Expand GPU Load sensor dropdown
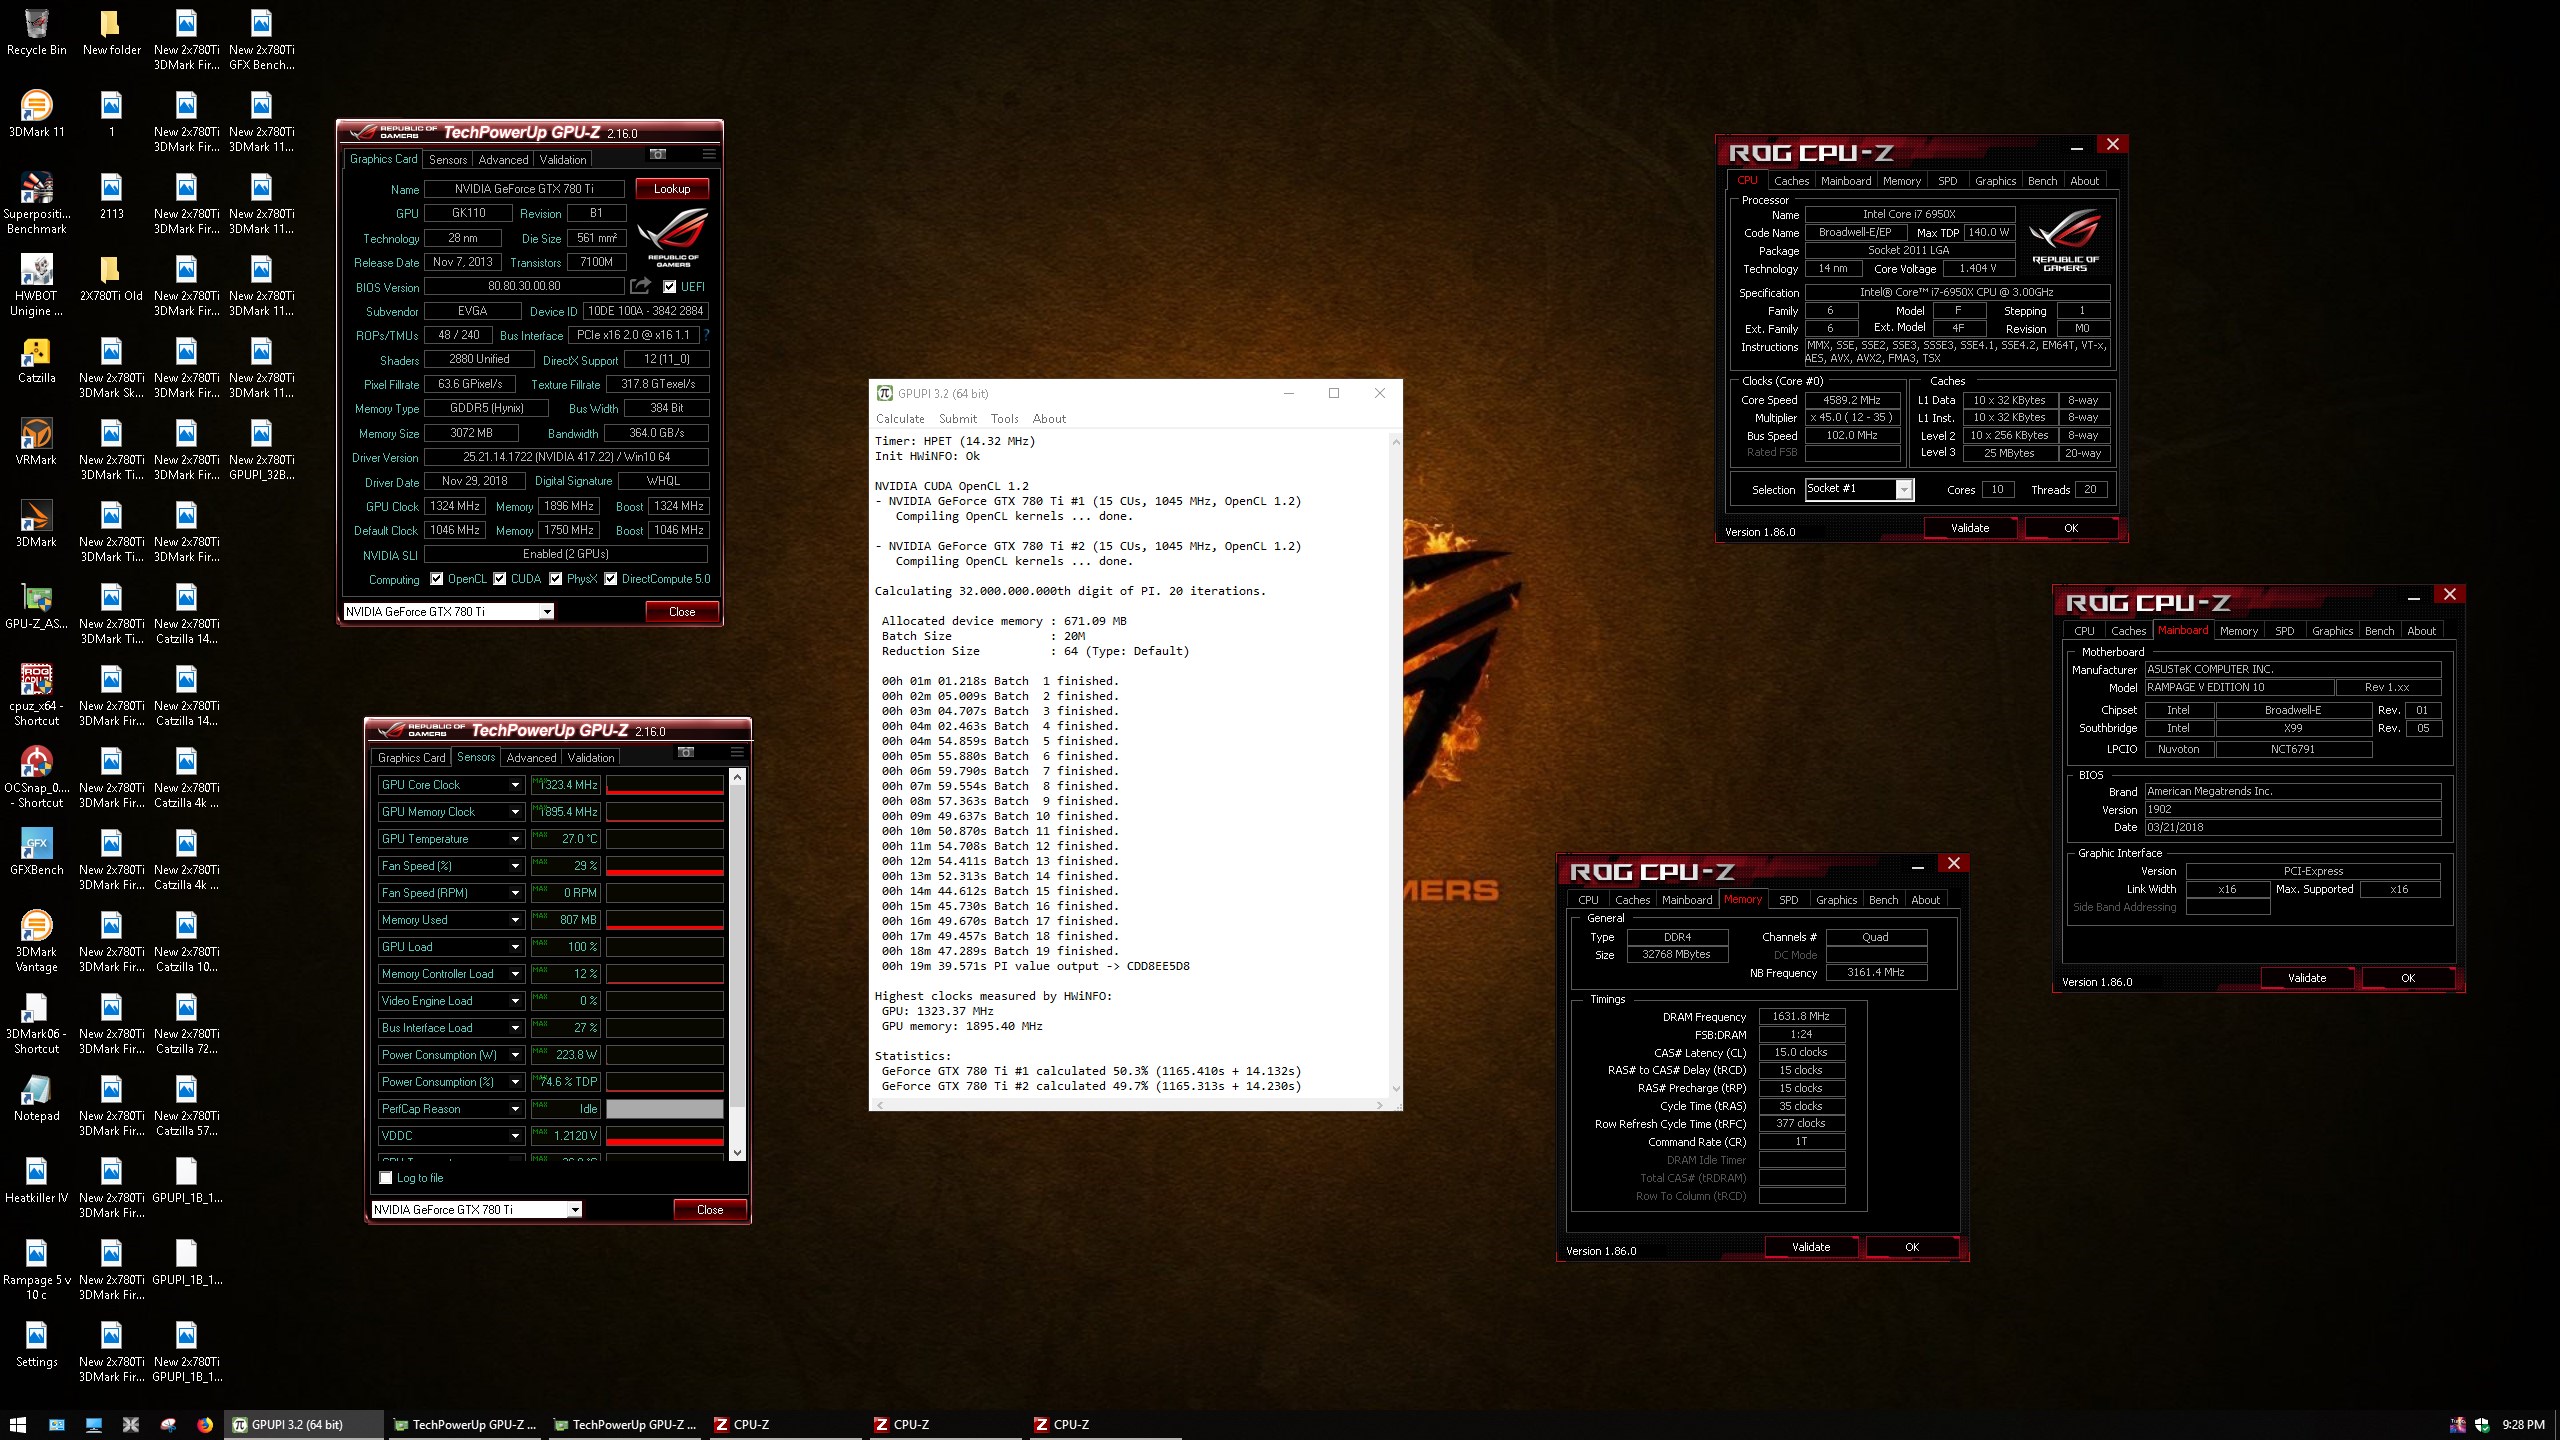The image size is (2560, 1440). point(515,947)
